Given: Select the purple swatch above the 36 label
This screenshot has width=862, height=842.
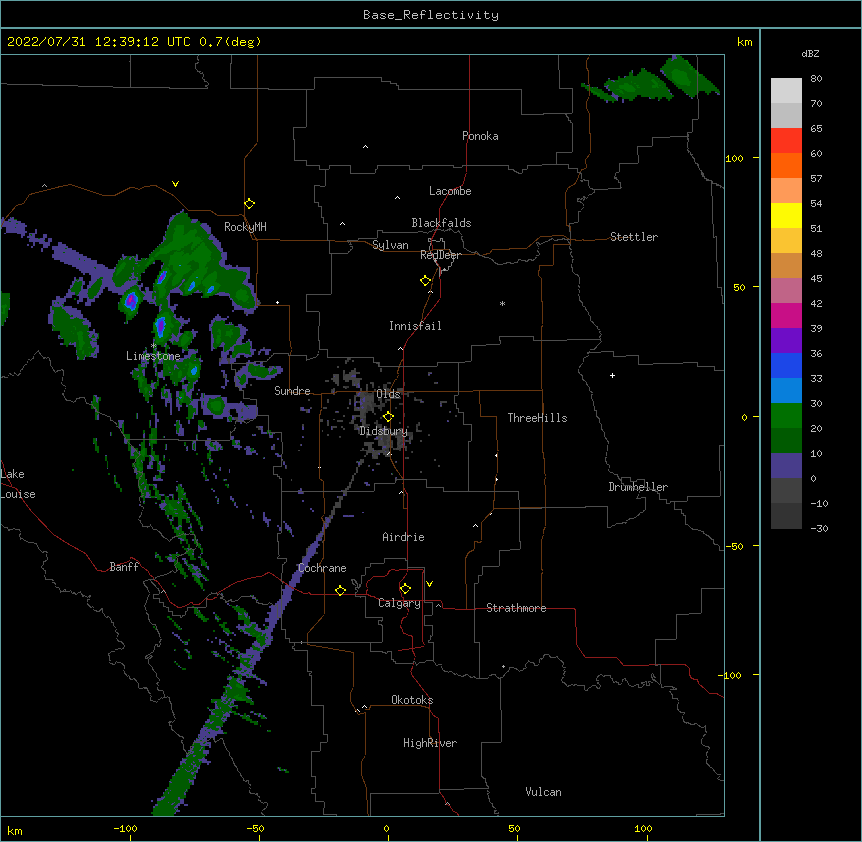Looking at the screenshot, I should (786, 340).
